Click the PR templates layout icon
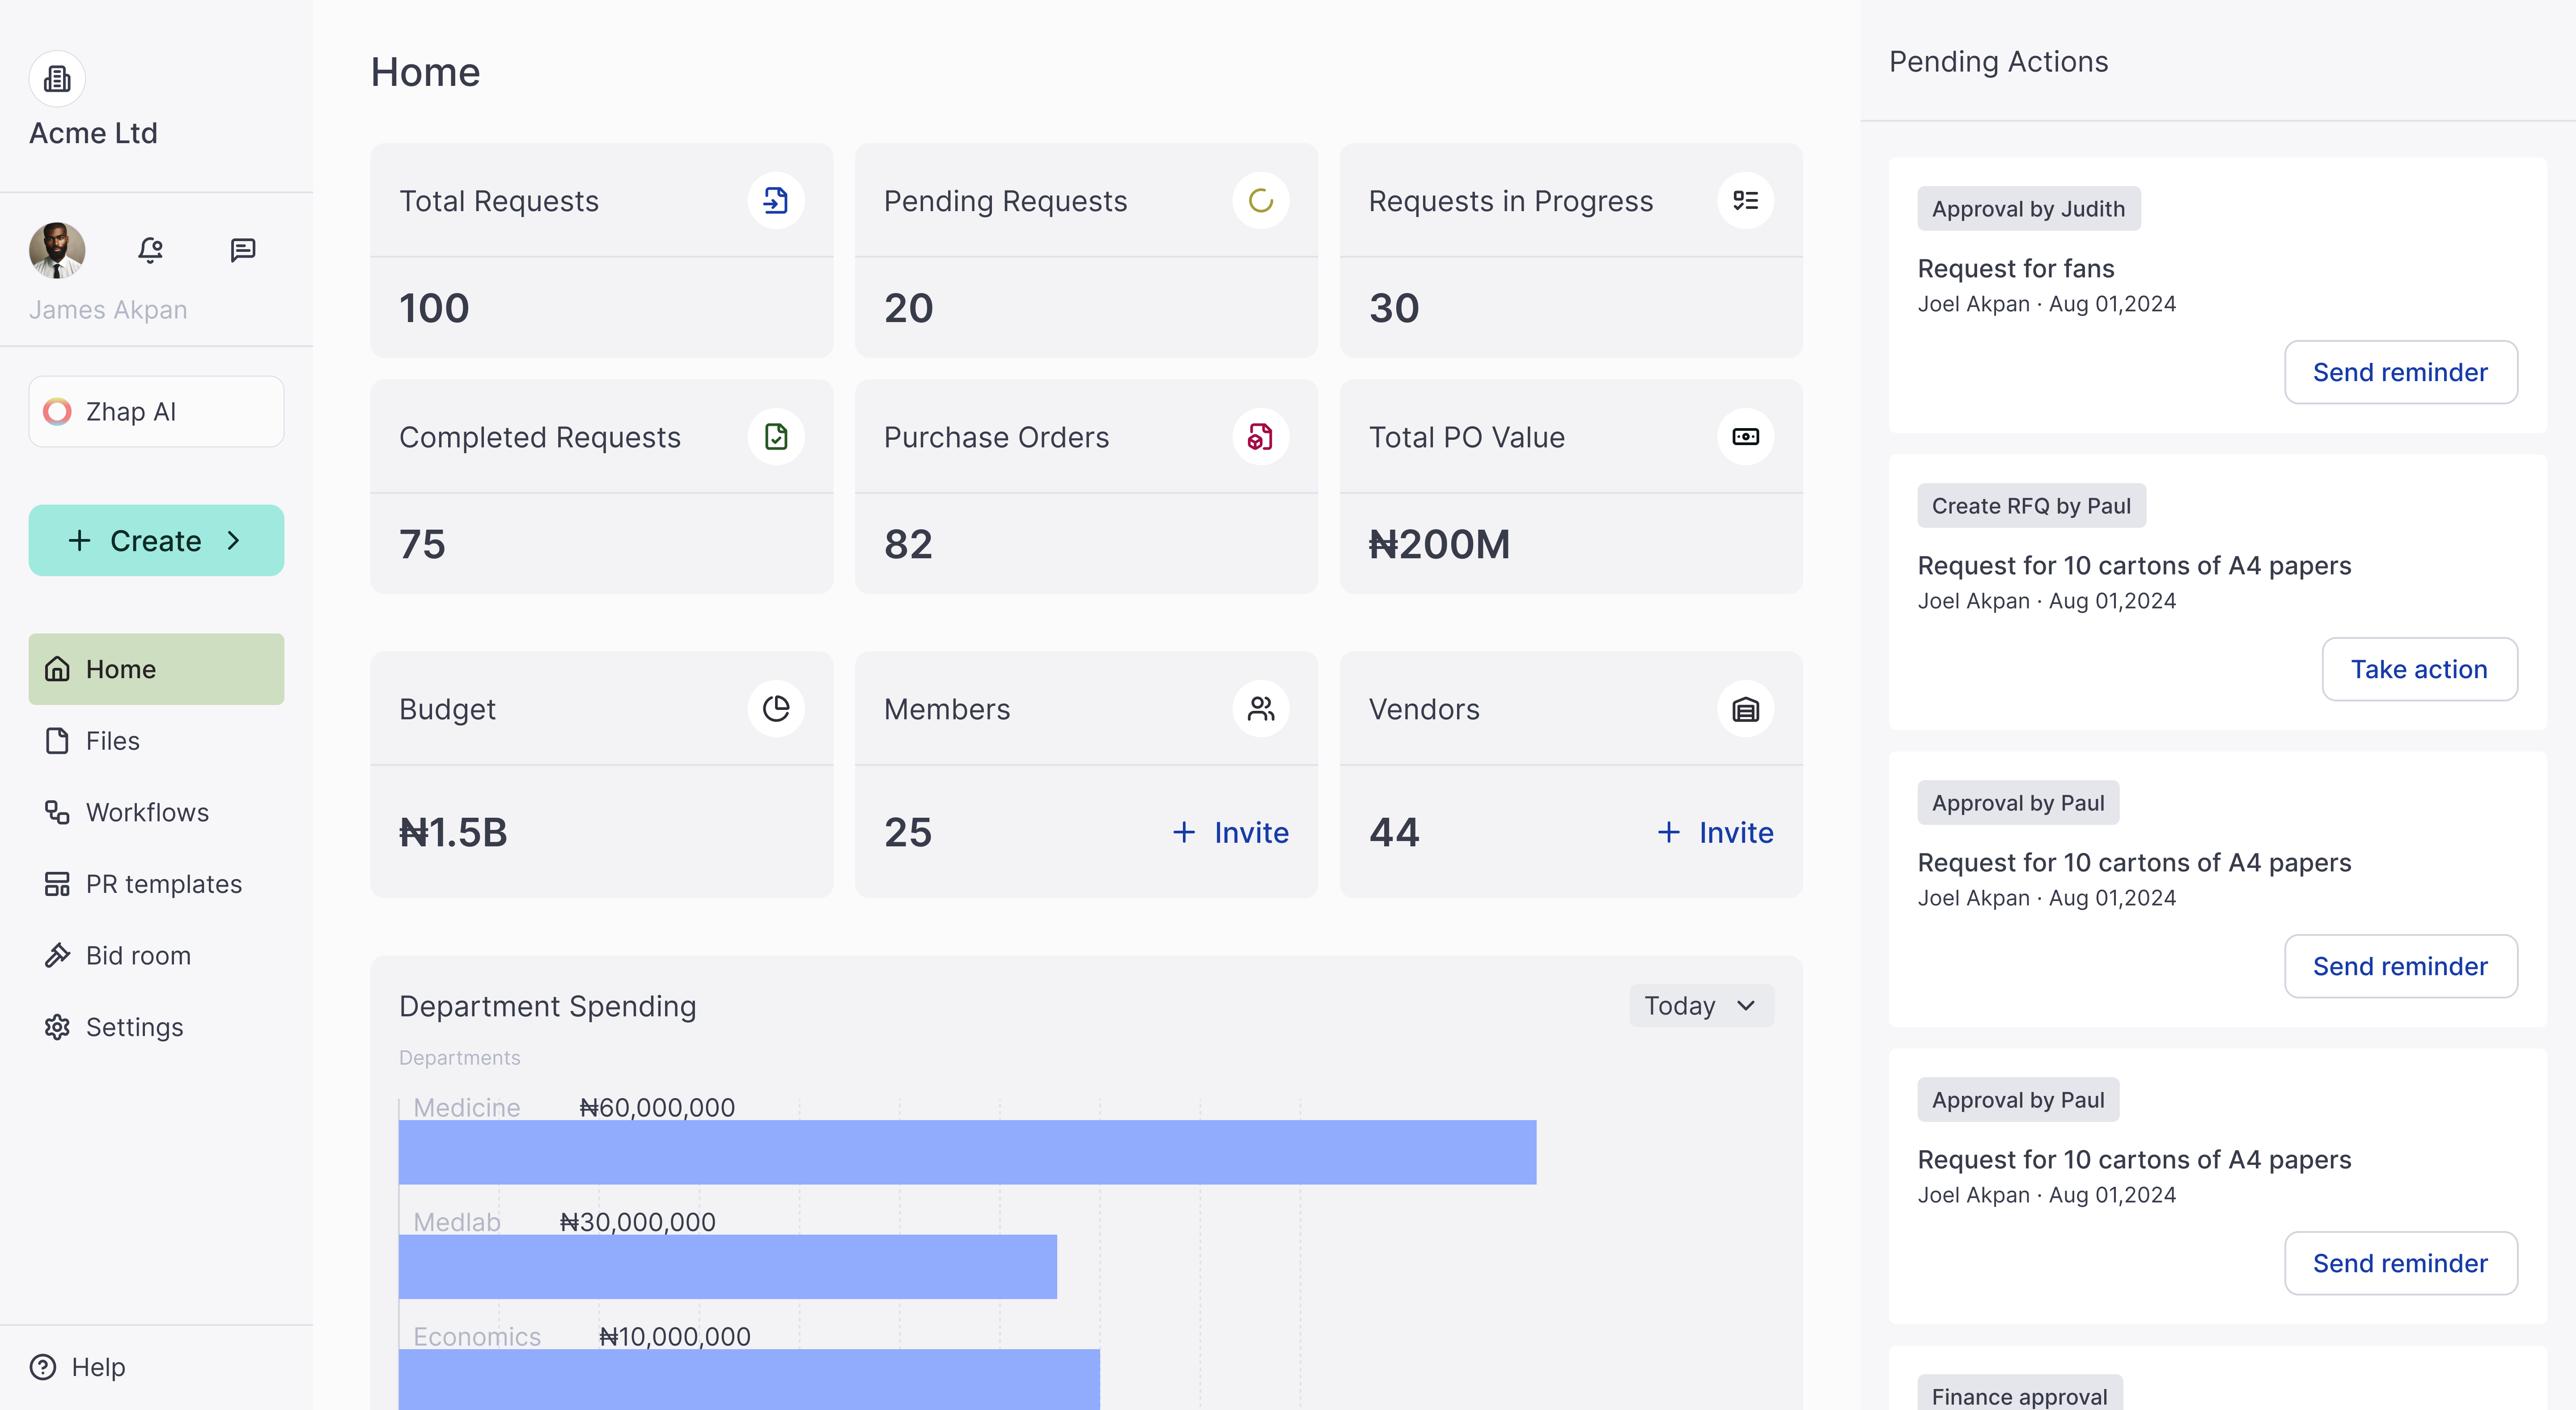 pyautogui.click(x=57, y=884)
